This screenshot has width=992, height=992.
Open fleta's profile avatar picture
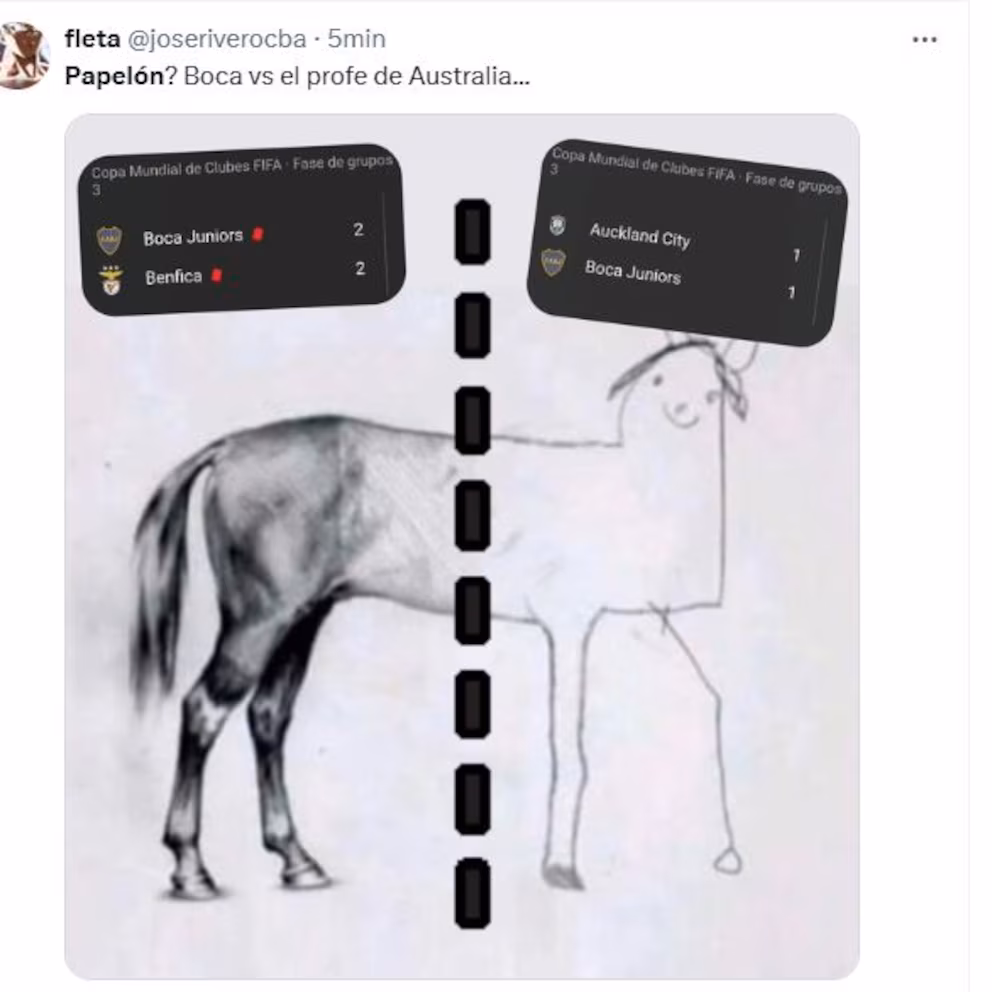click(x=23, y=55)
